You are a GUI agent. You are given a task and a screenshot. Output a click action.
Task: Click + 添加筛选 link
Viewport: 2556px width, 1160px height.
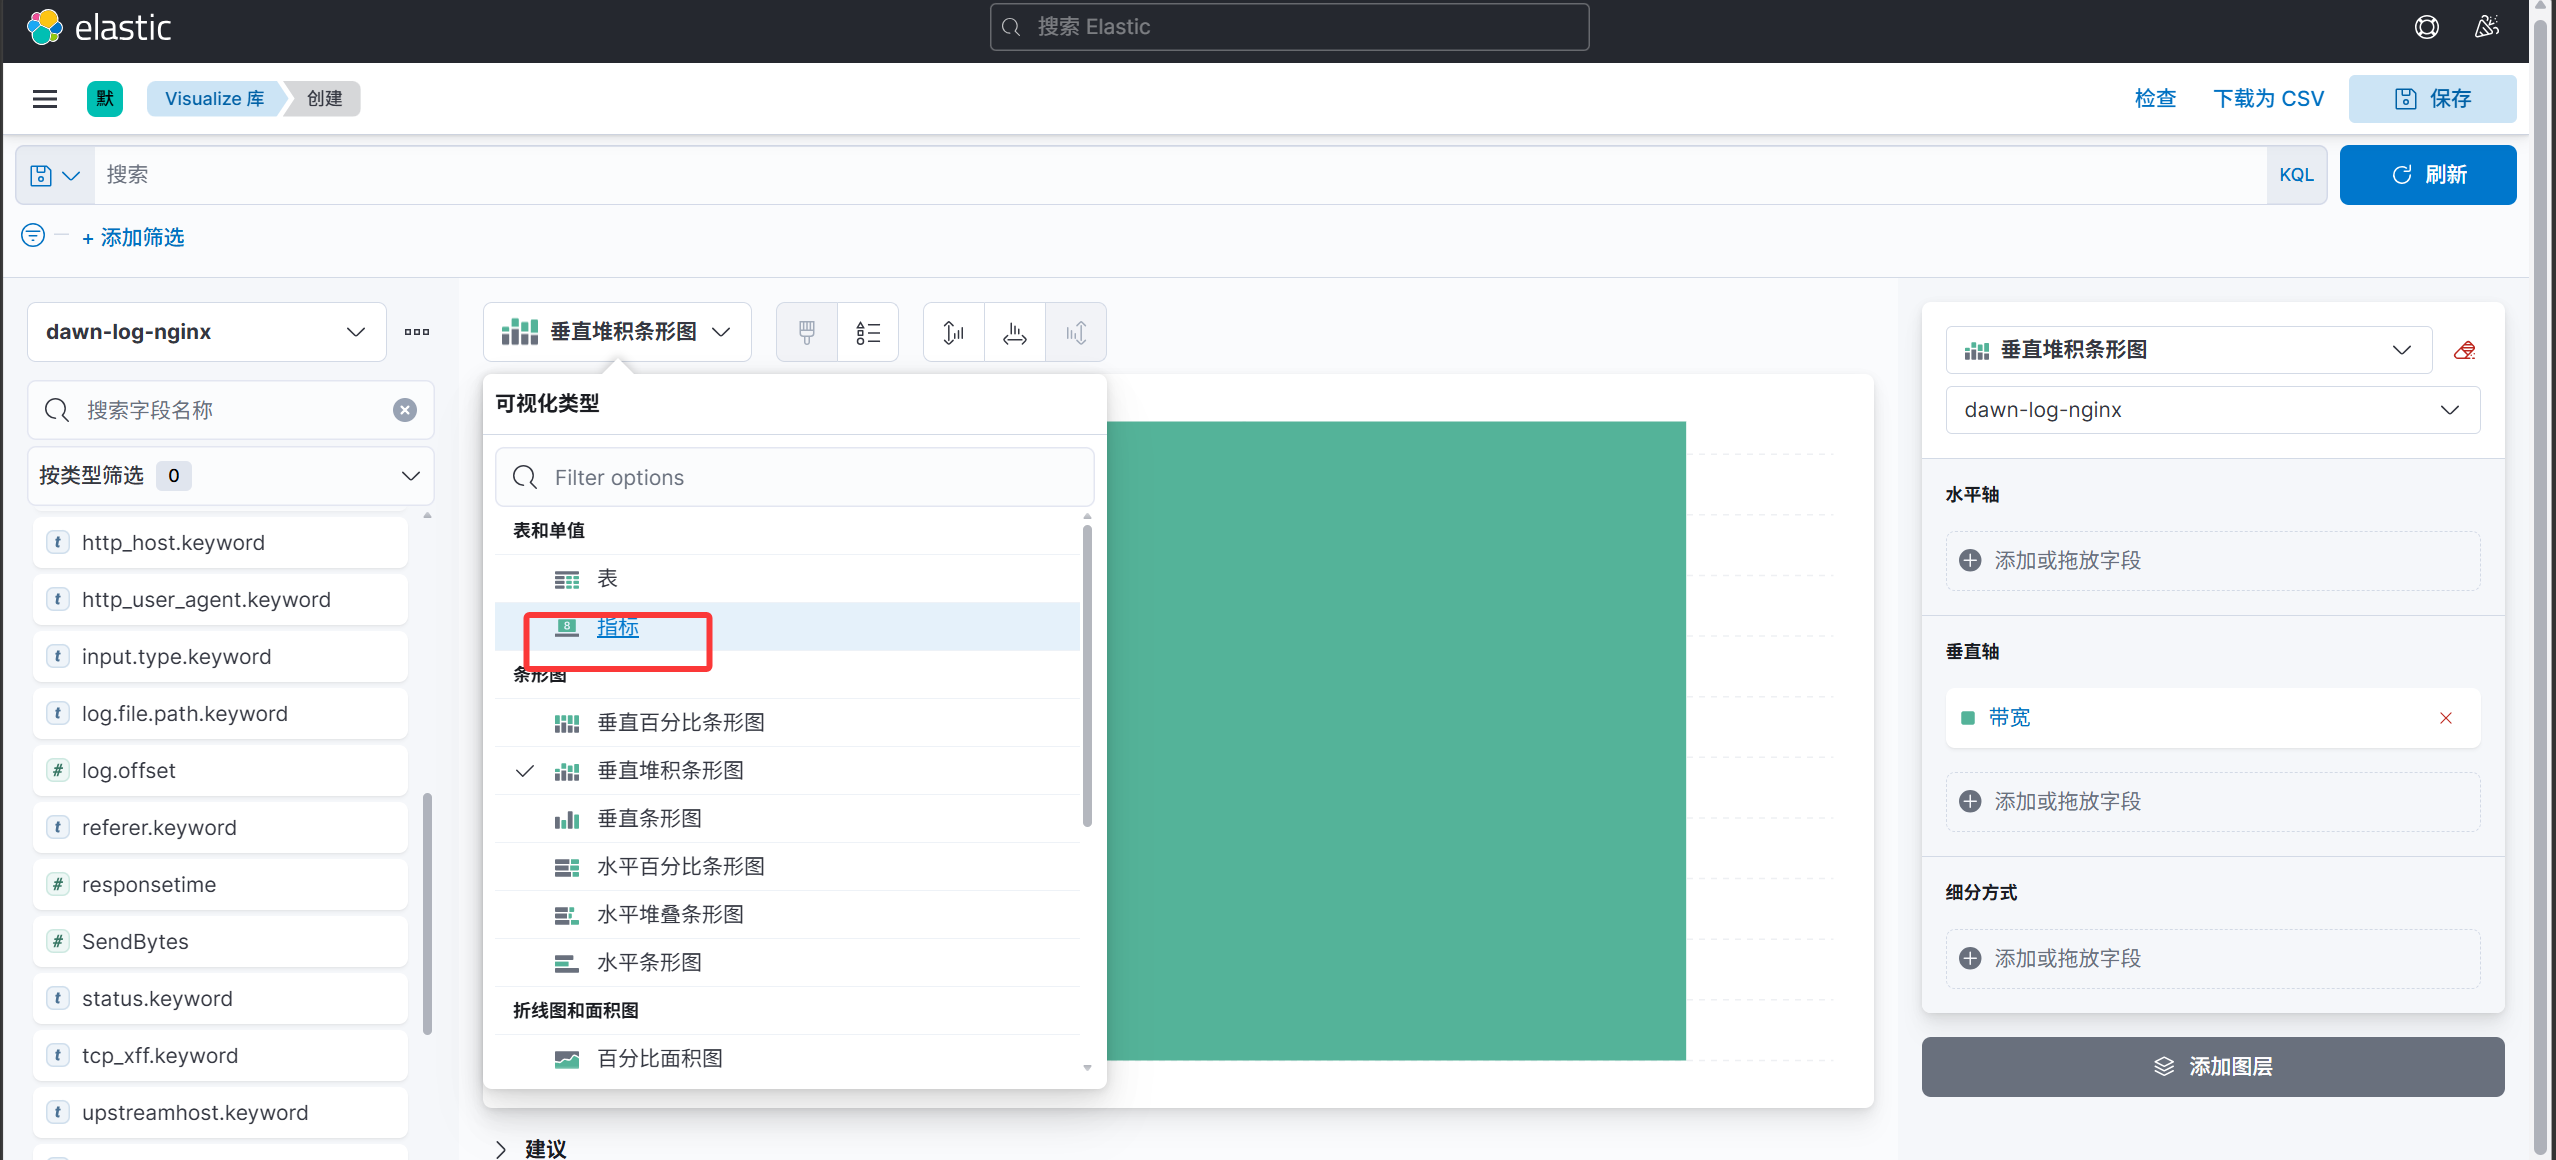pyautogui.click(x=133, y=237)
